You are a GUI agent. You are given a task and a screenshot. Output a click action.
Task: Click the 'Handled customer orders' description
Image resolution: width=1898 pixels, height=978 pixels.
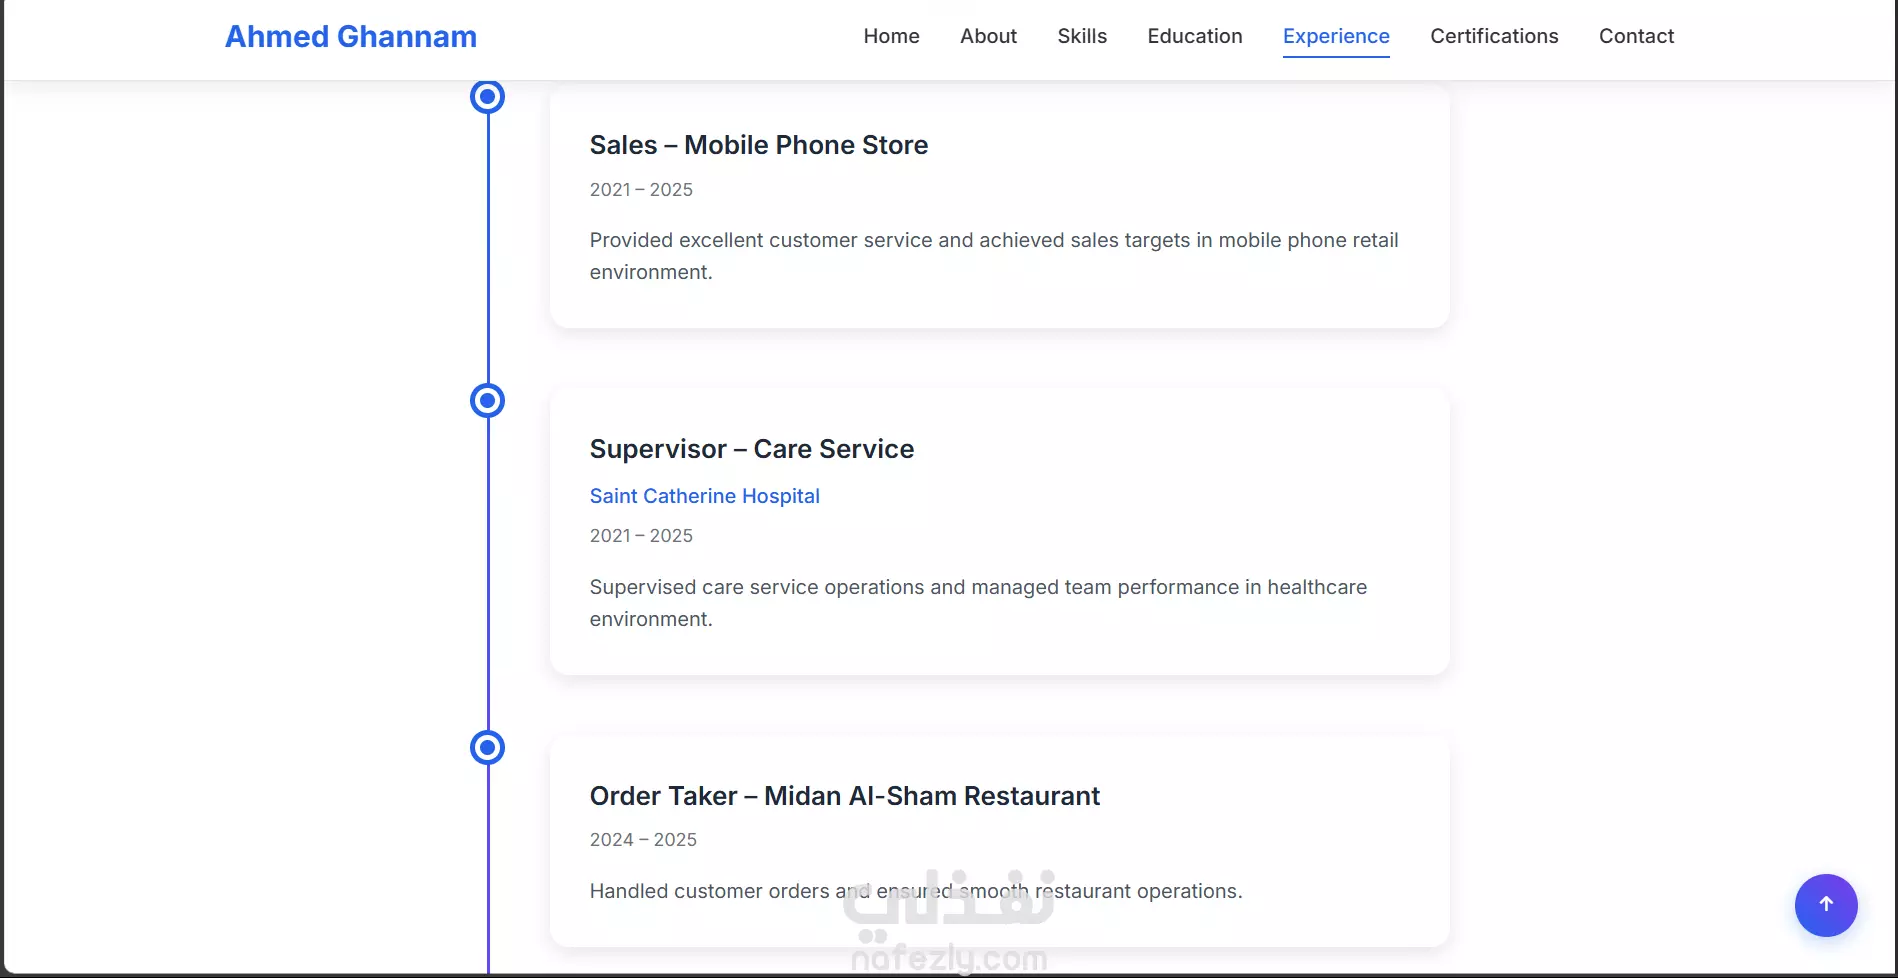click(x=915, y=891)
